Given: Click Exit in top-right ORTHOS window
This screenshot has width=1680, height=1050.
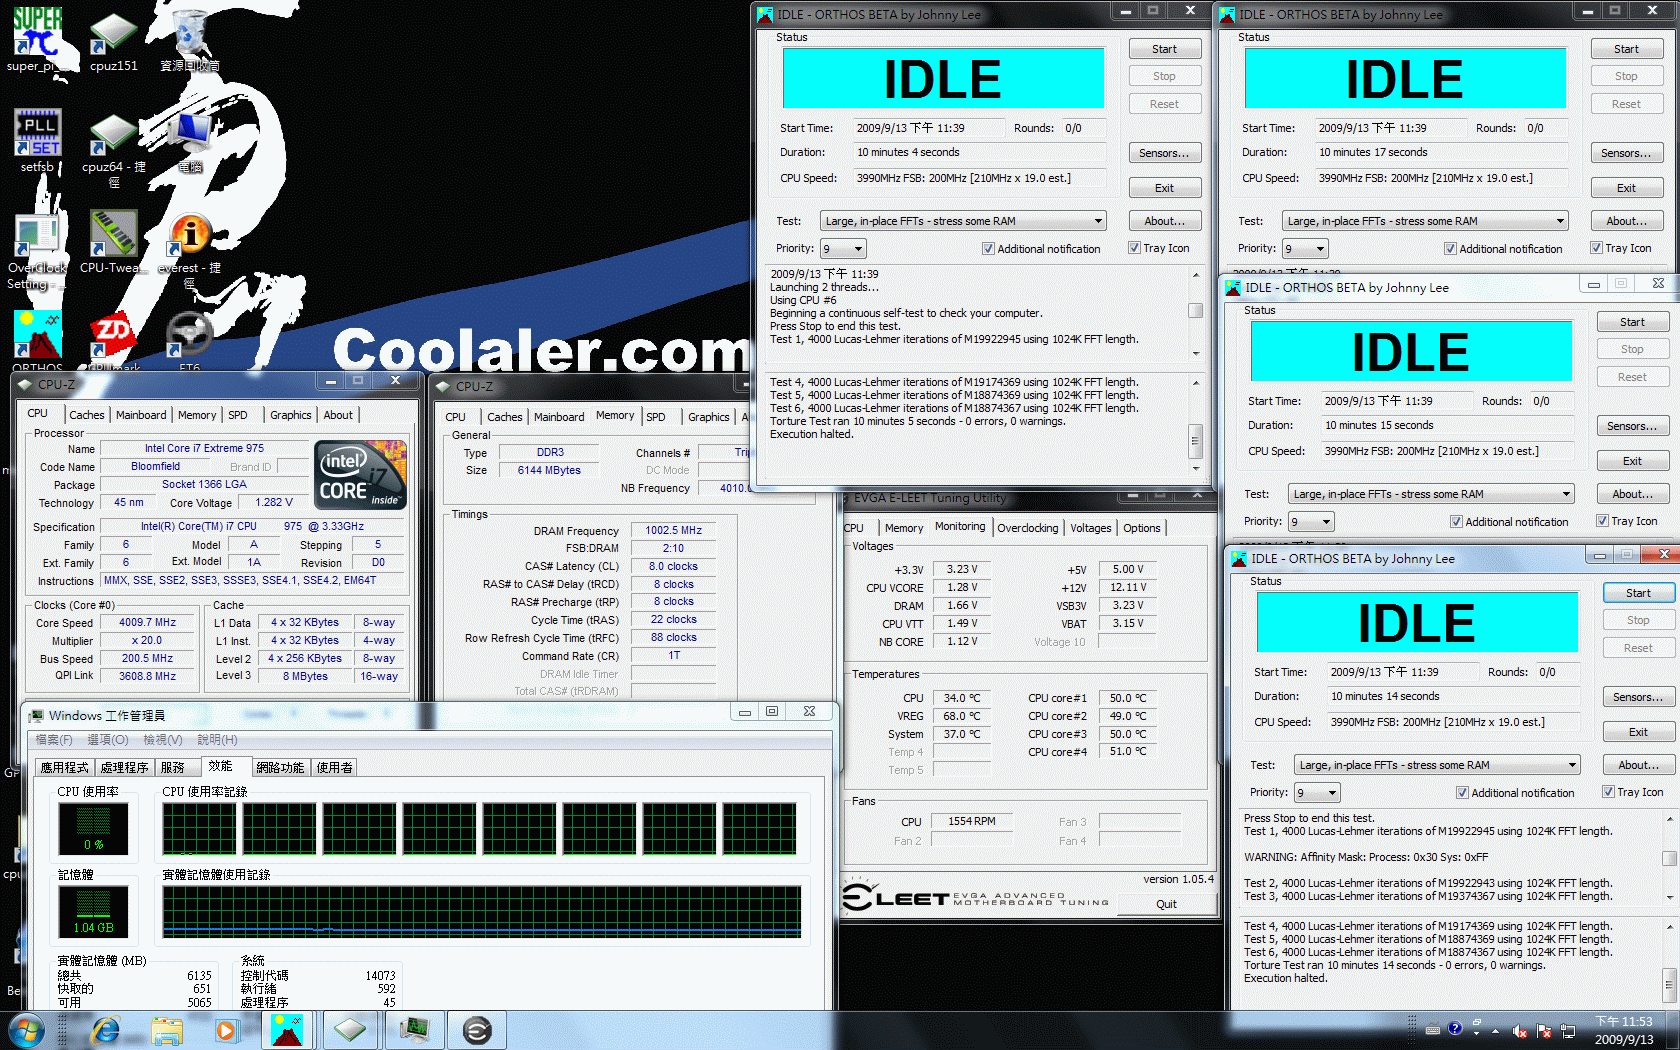Looking at the screenshot, I should [x=1627, y=188].
